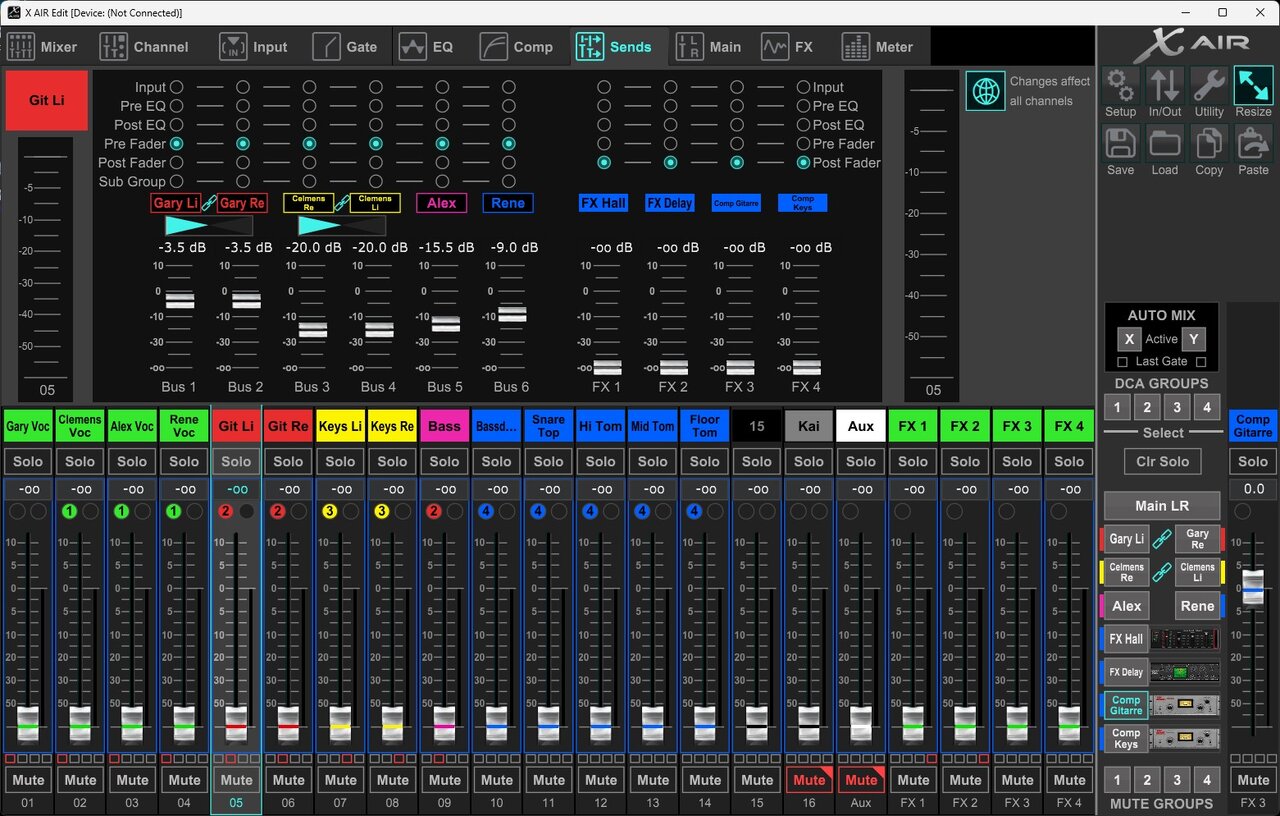Select DCA group 3
This screenshot has width=1280, height=816.
[x=1177, y=407]
